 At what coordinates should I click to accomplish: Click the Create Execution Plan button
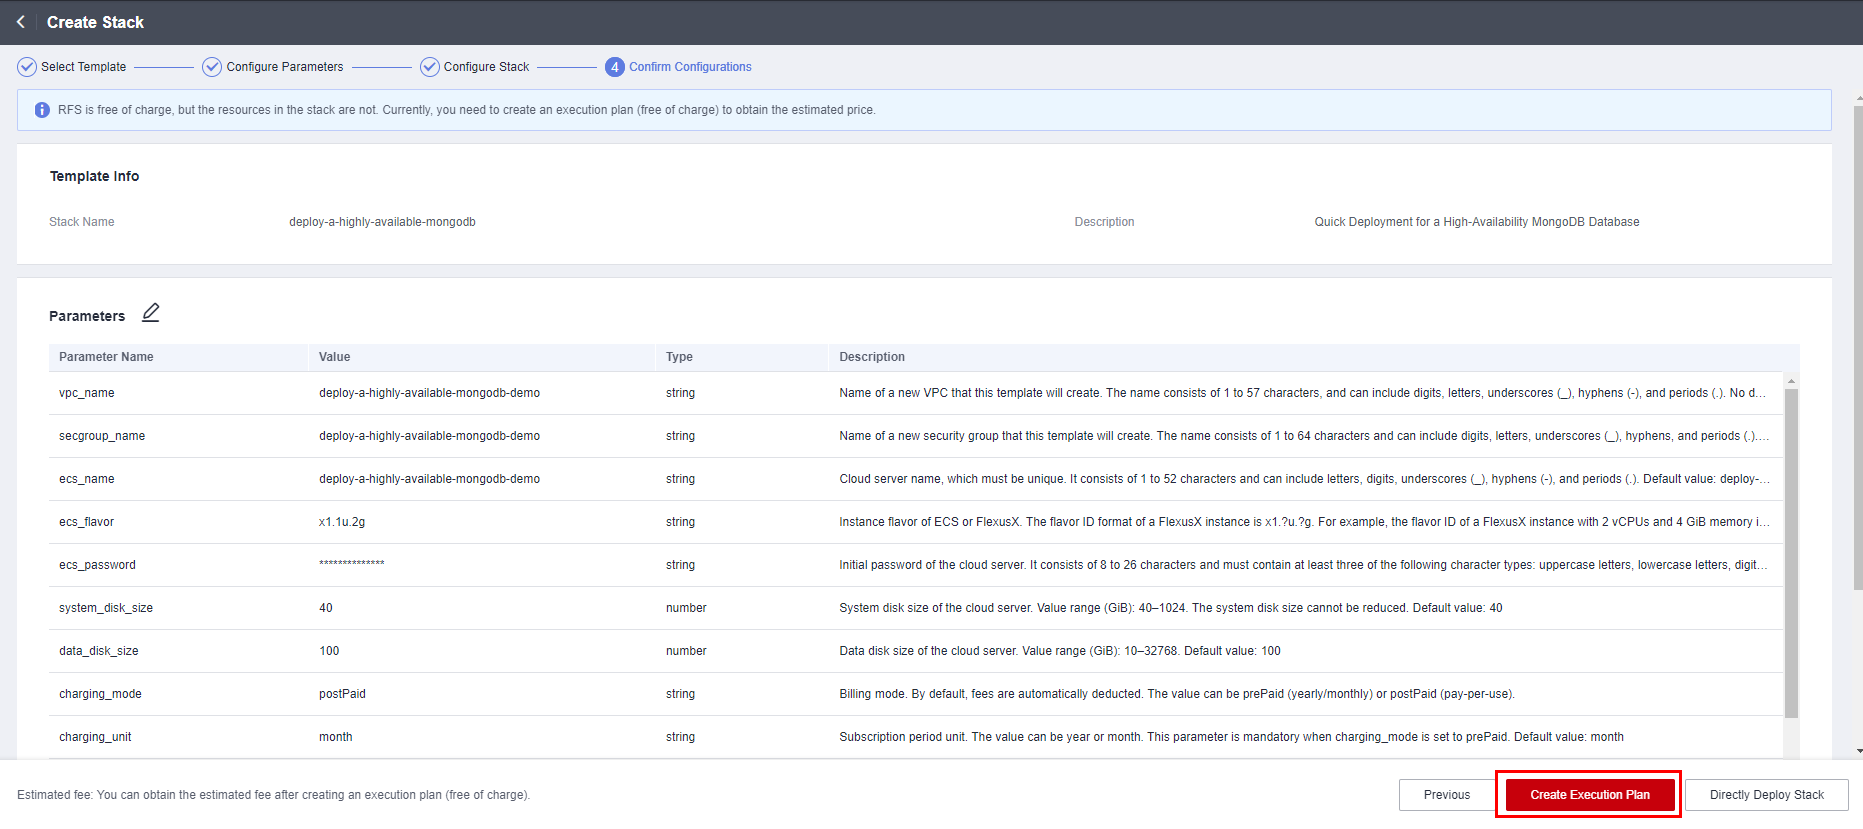coord(1589,795)
